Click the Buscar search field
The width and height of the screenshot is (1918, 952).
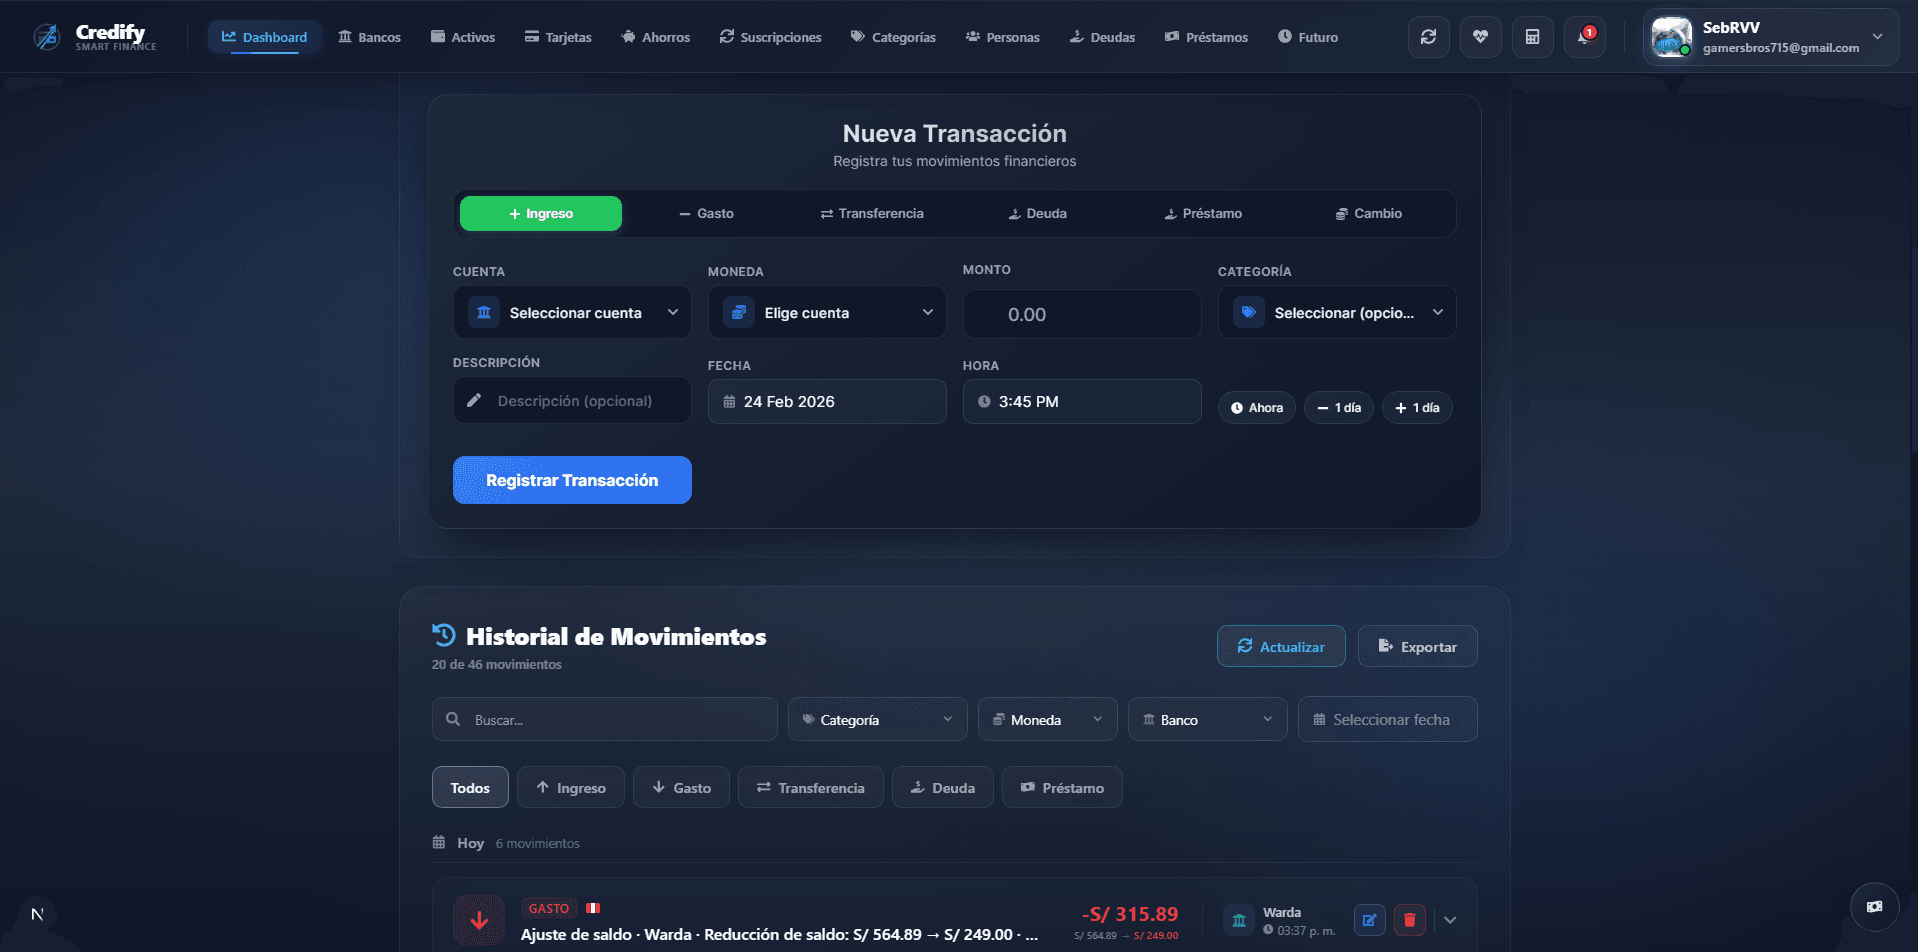tap(604, 719)
